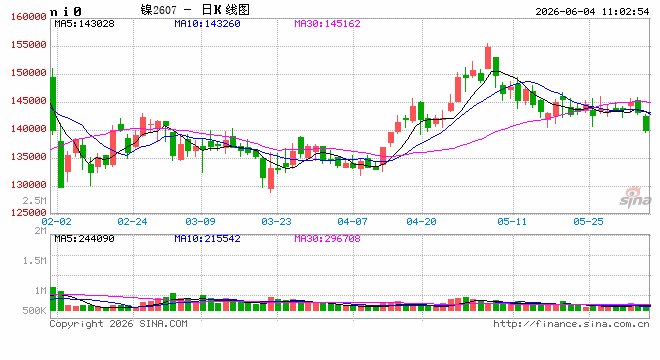Click the 04-07 date axis label
This screenshot has height=360, width=660.
352,221
